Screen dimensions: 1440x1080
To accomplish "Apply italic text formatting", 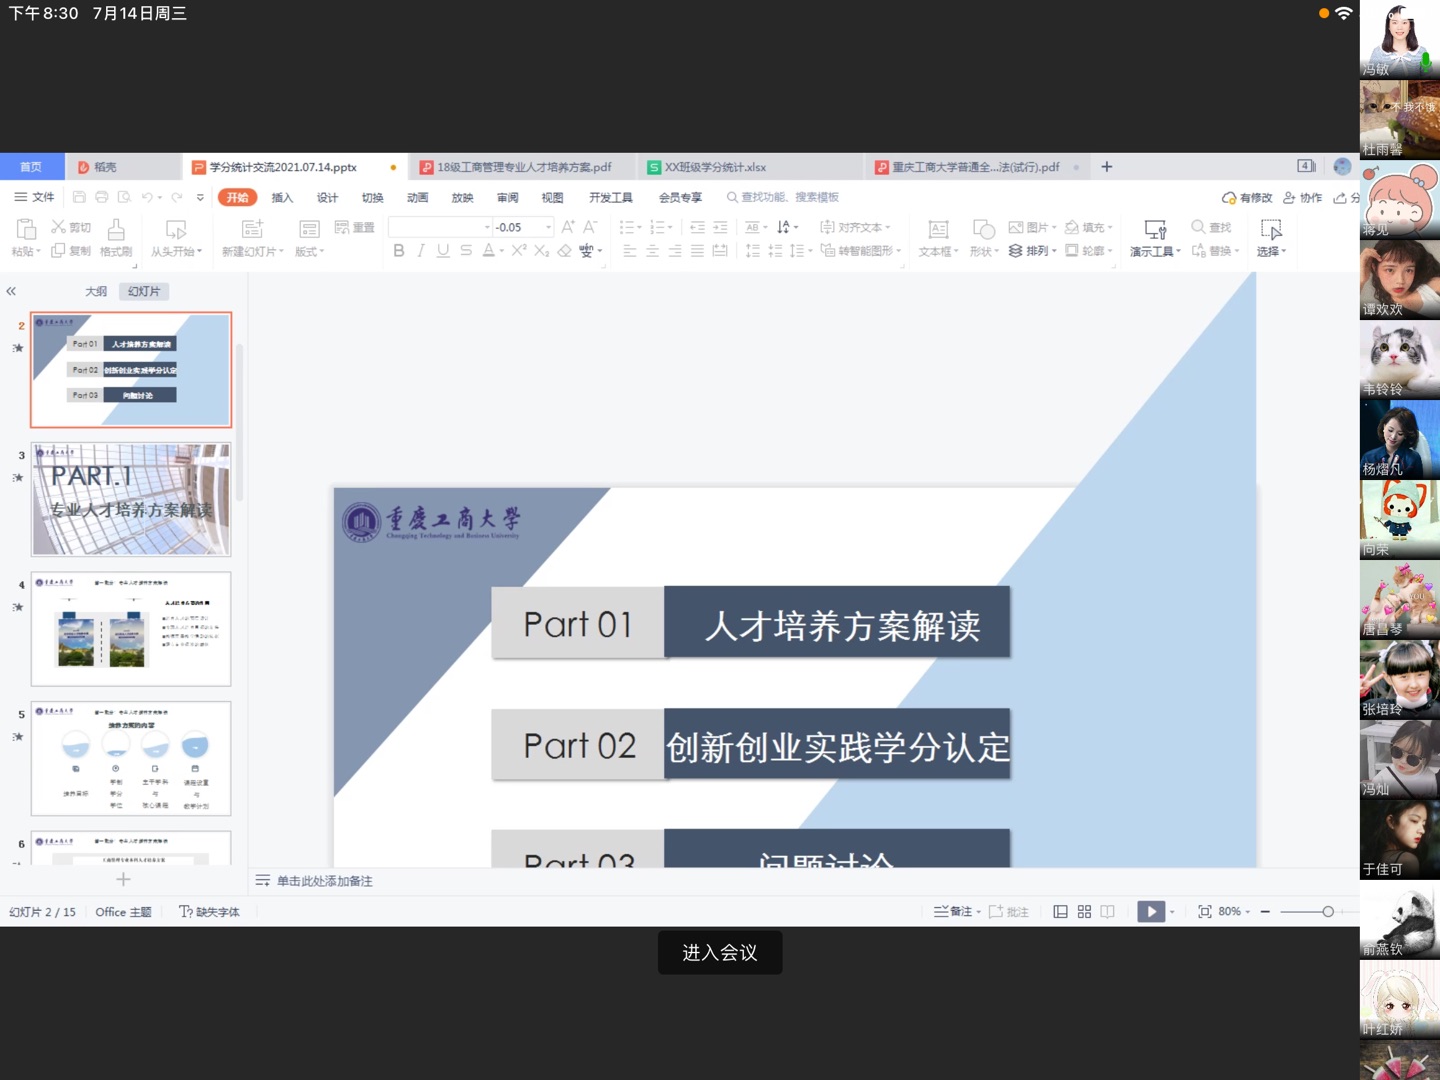I will [x=421, y=251].
